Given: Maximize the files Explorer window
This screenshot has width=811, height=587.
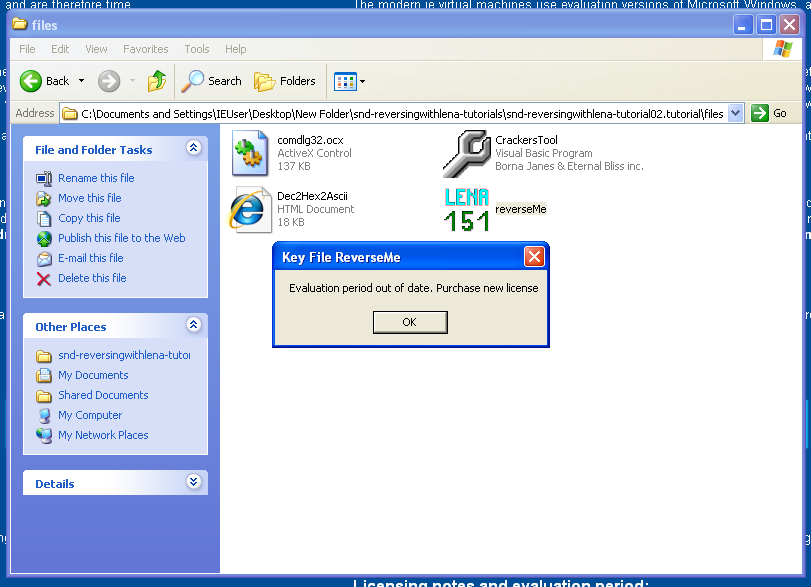Looking at the screenshot, I should (x=766, y=24).
